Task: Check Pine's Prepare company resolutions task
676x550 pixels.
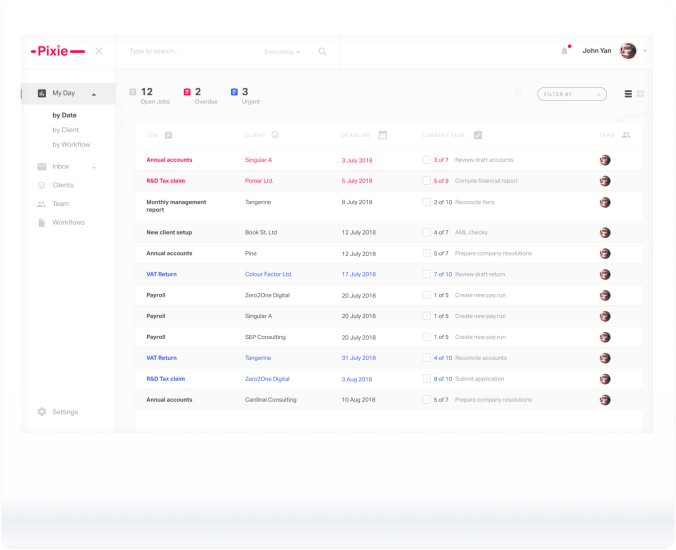Action: pos(426,253)
